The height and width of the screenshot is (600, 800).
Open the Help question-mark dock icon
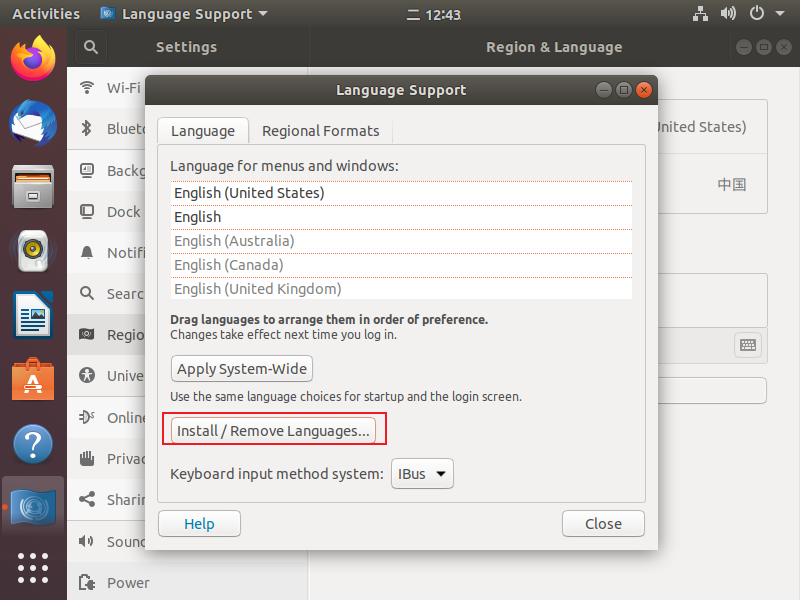coord(33,444)
